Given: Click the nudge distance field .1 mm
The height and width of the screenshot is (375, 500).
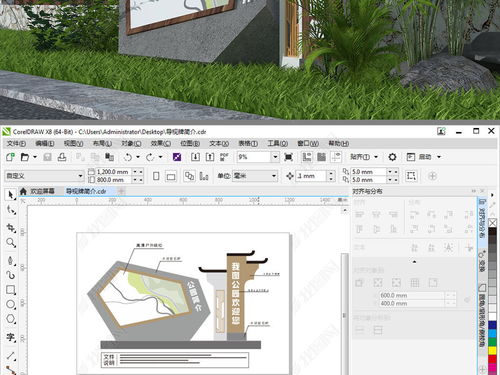Looking at the screenshot, I should pos(312,176).
